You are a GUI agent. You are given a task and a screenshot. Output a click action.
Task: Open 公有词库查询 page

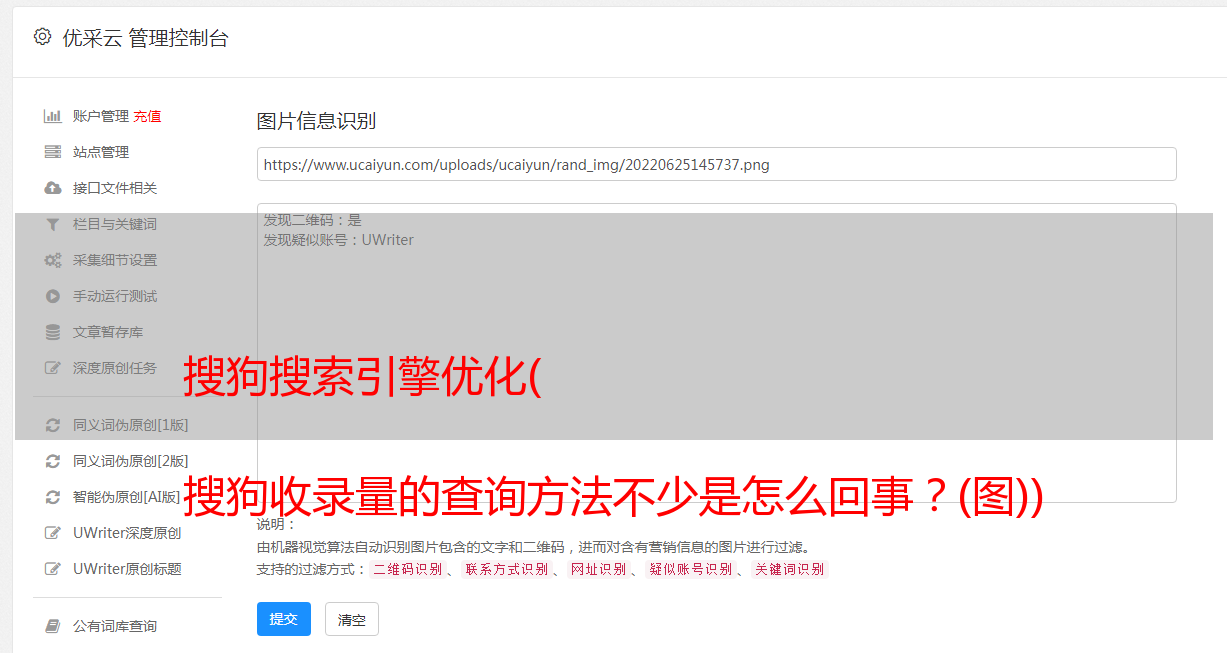pos(115,626)
